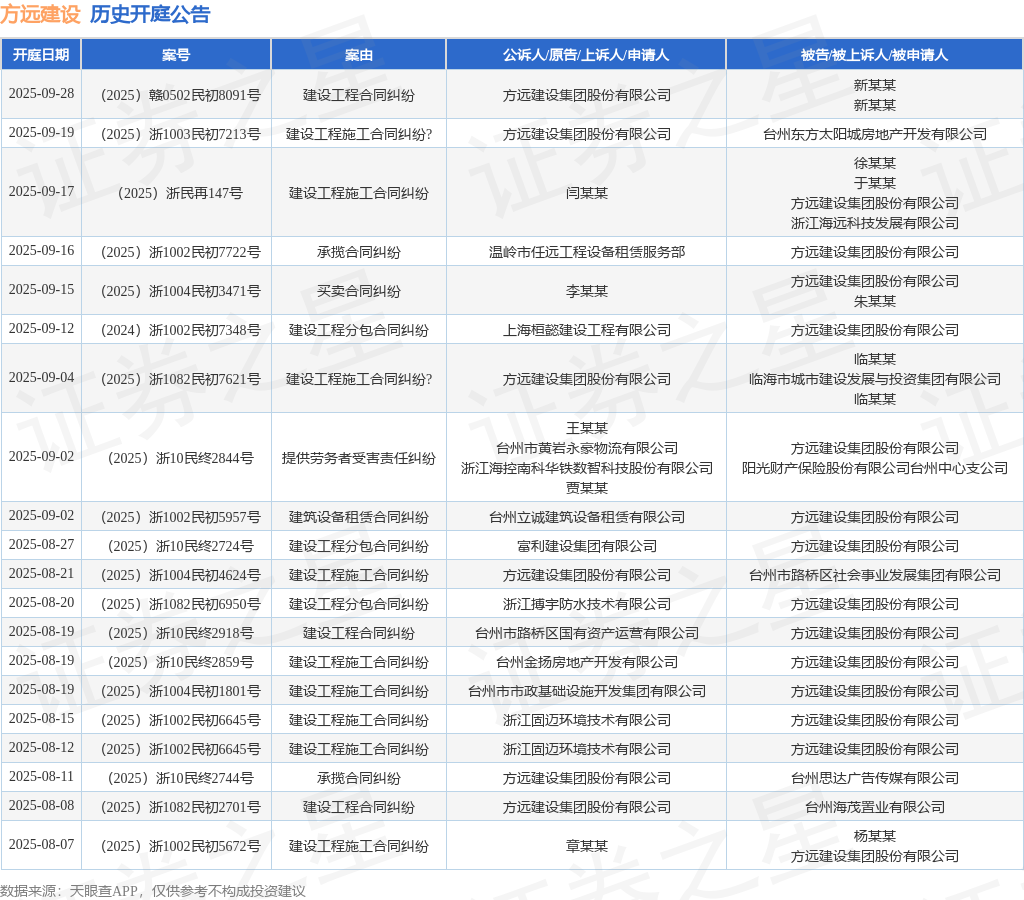Click defendant name 徐某某

coord(874,163)
